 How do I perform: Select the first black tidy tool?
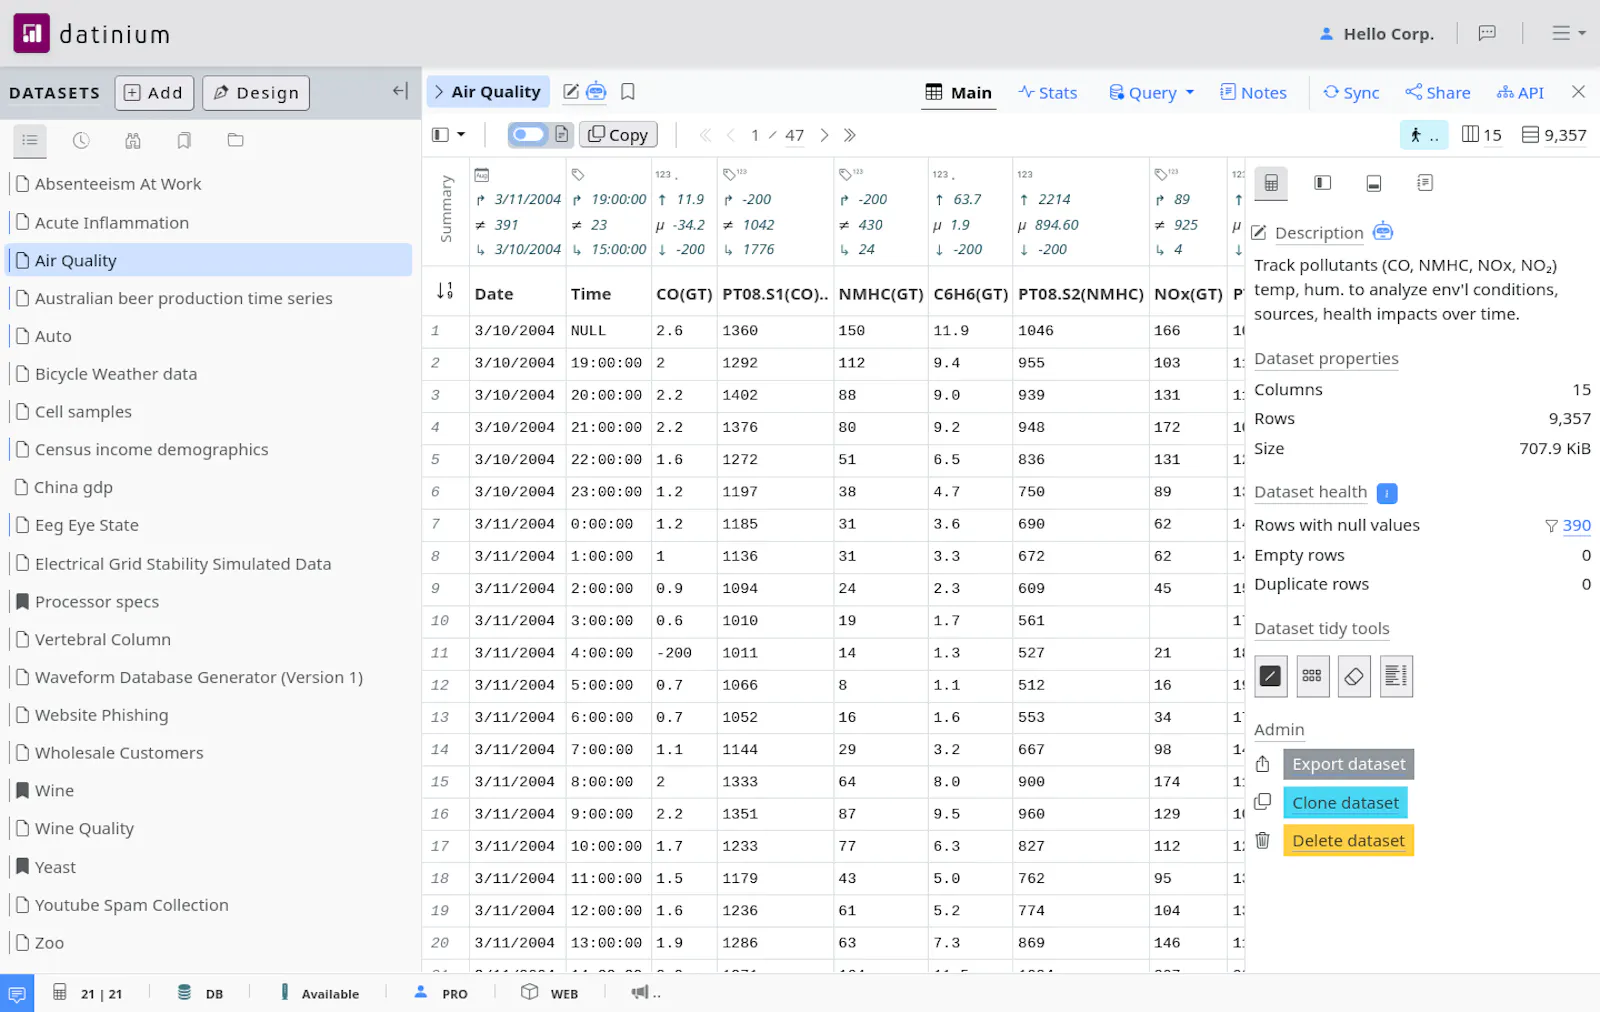pyautogui.click(x=1270, y=676)
